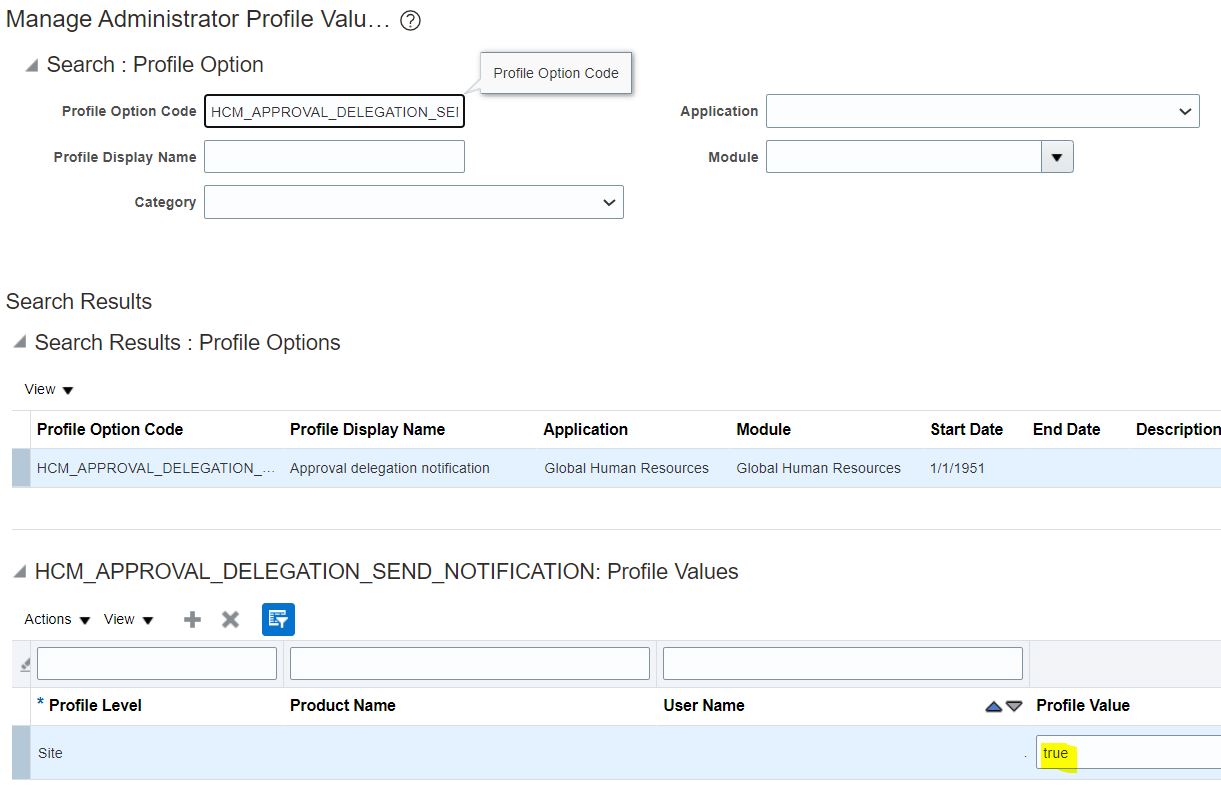Click the Module text input
The height and width of the screenshot is (789, 1221).
coord(904,157)
